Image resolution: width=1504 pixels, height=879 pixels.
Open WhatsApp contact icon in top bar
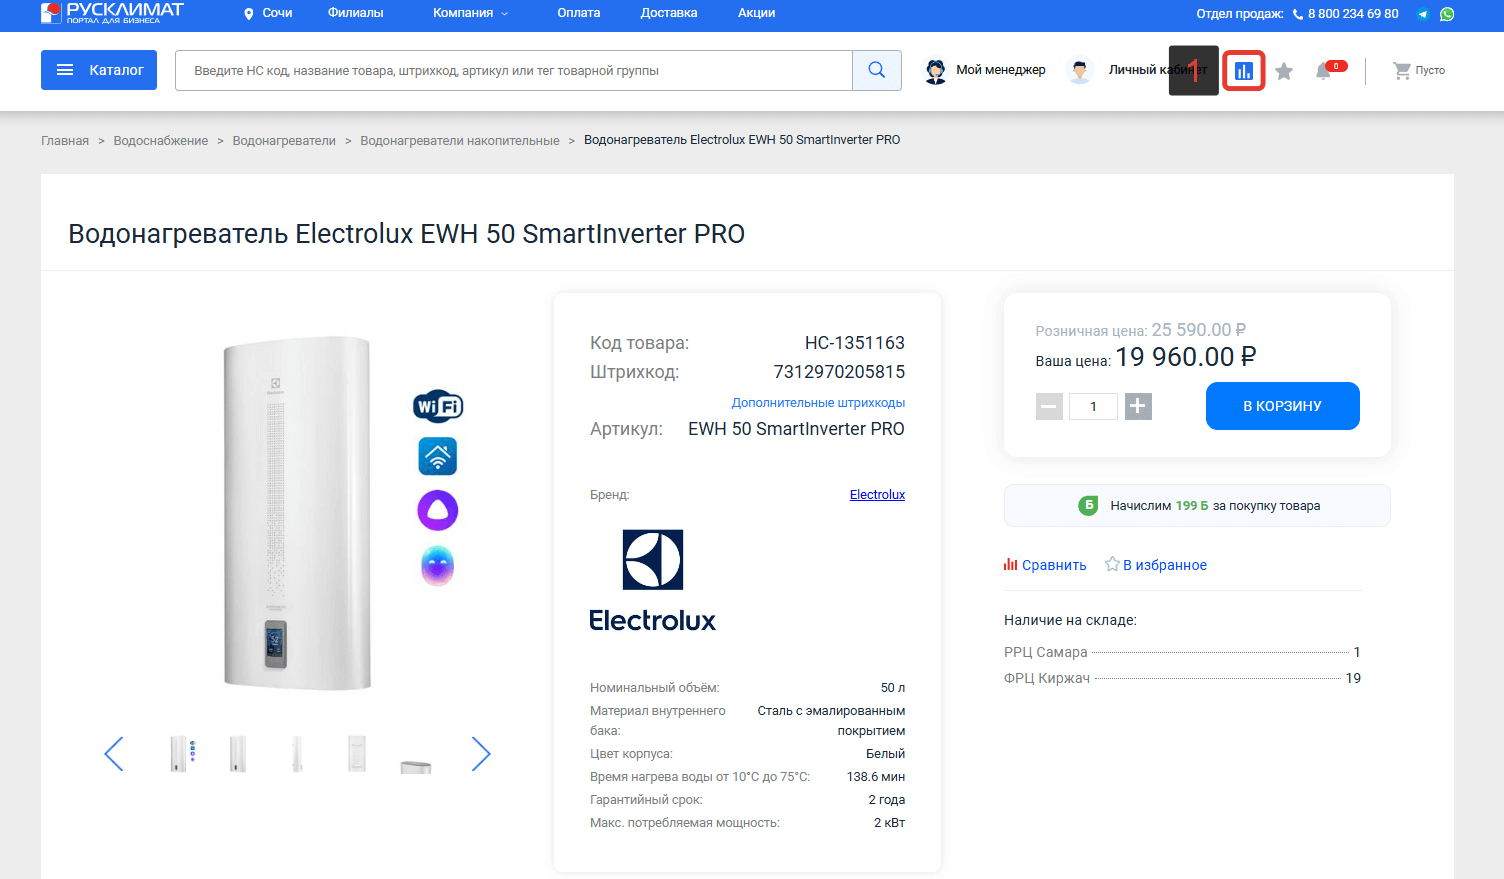point(1447,14)
